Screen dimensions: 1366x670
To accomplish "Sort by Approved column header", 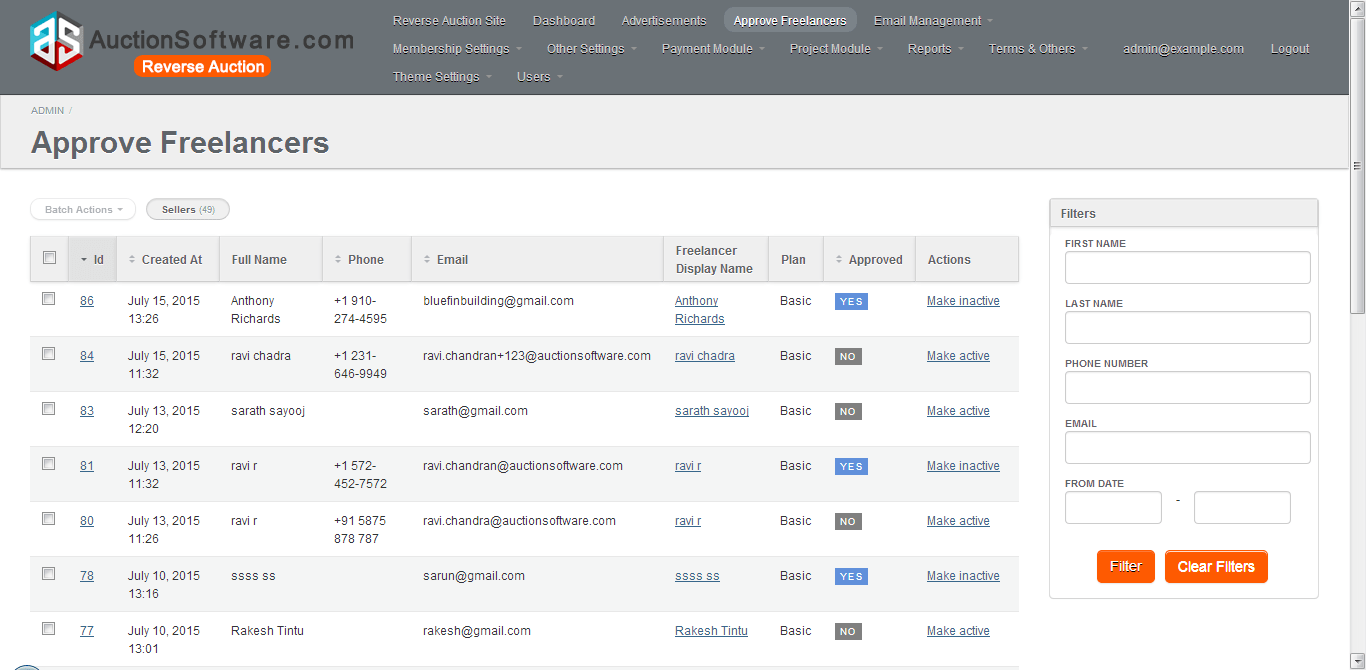I will (x=869, y=259).
